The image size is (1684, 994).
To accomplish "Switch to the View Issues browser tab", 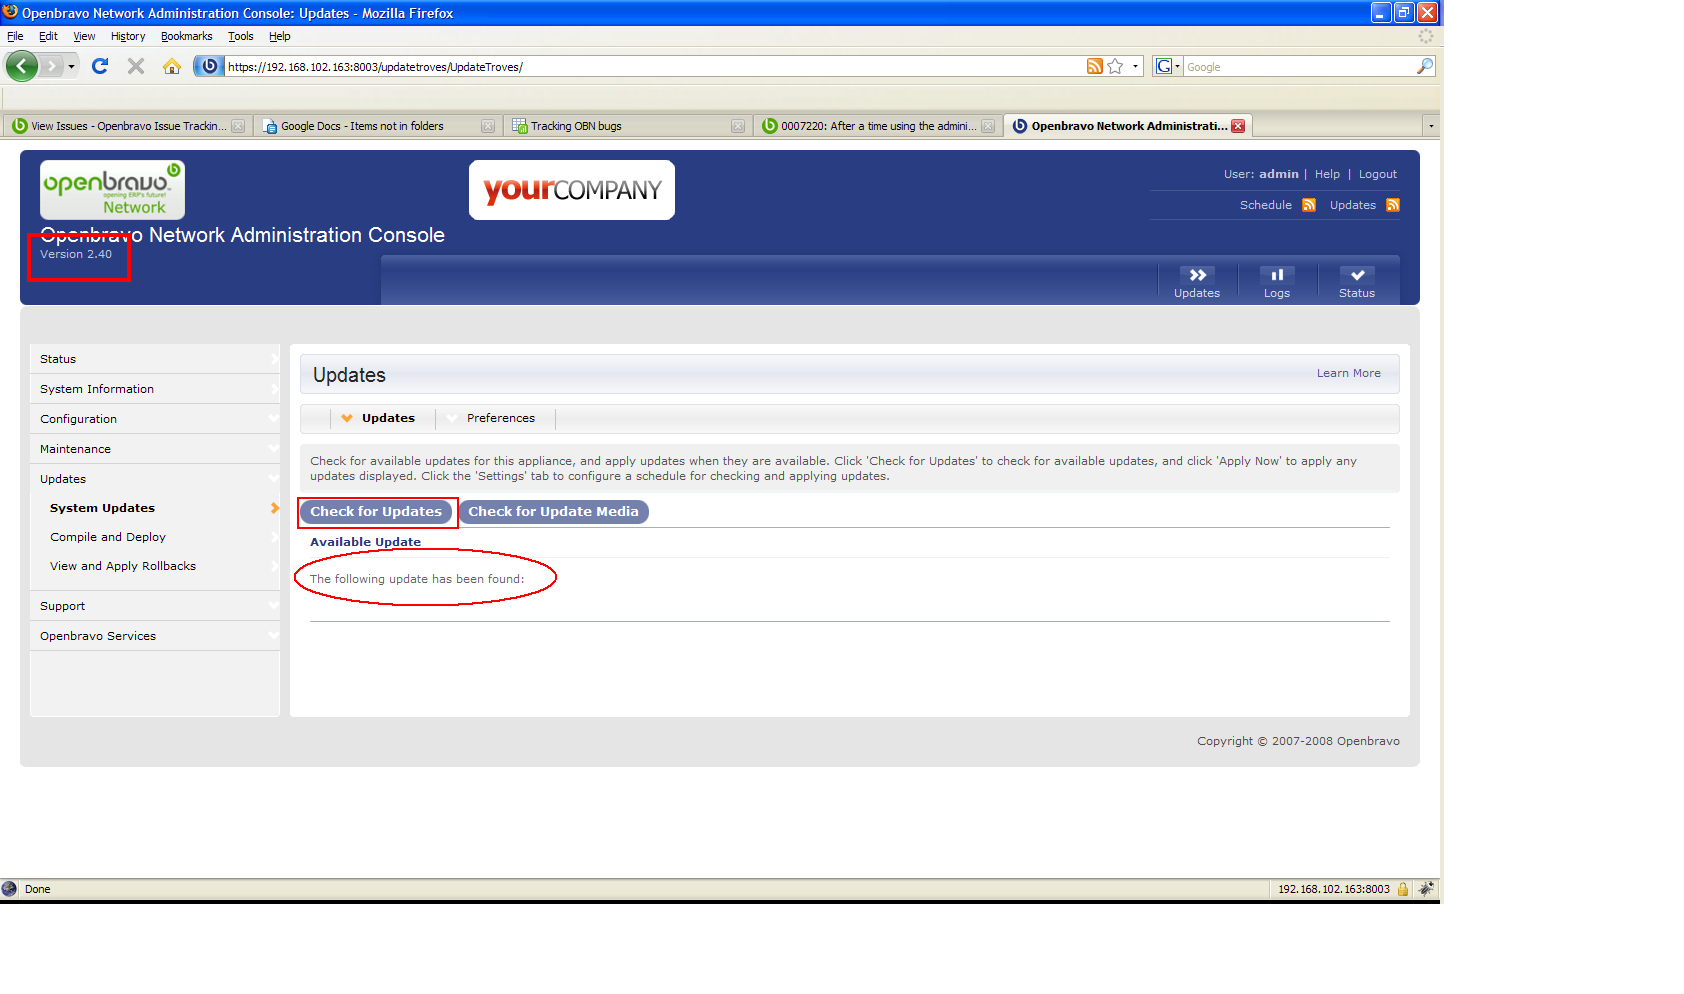I will point(127,126).
